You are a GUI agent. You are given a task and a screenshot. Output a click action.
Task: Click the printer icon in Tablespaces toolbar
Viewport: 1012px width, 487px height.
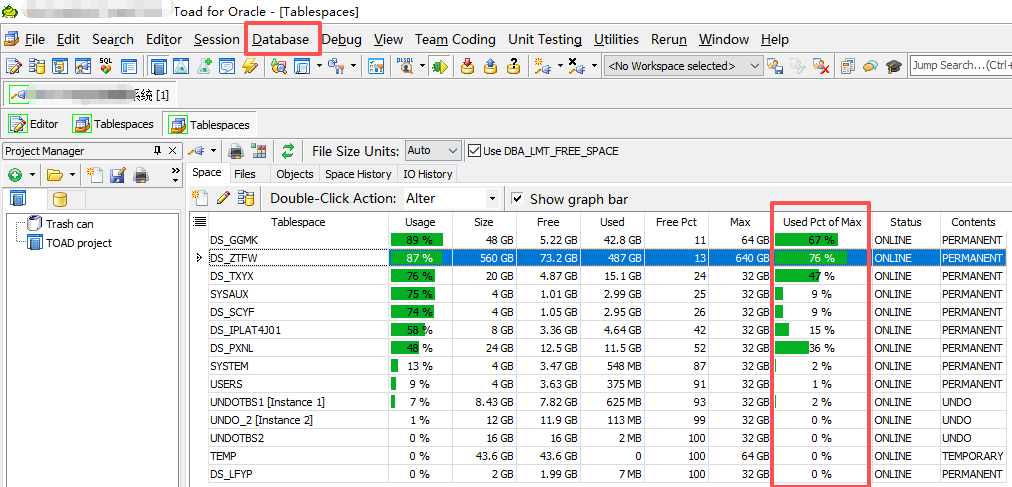click(x=236, y=151)
